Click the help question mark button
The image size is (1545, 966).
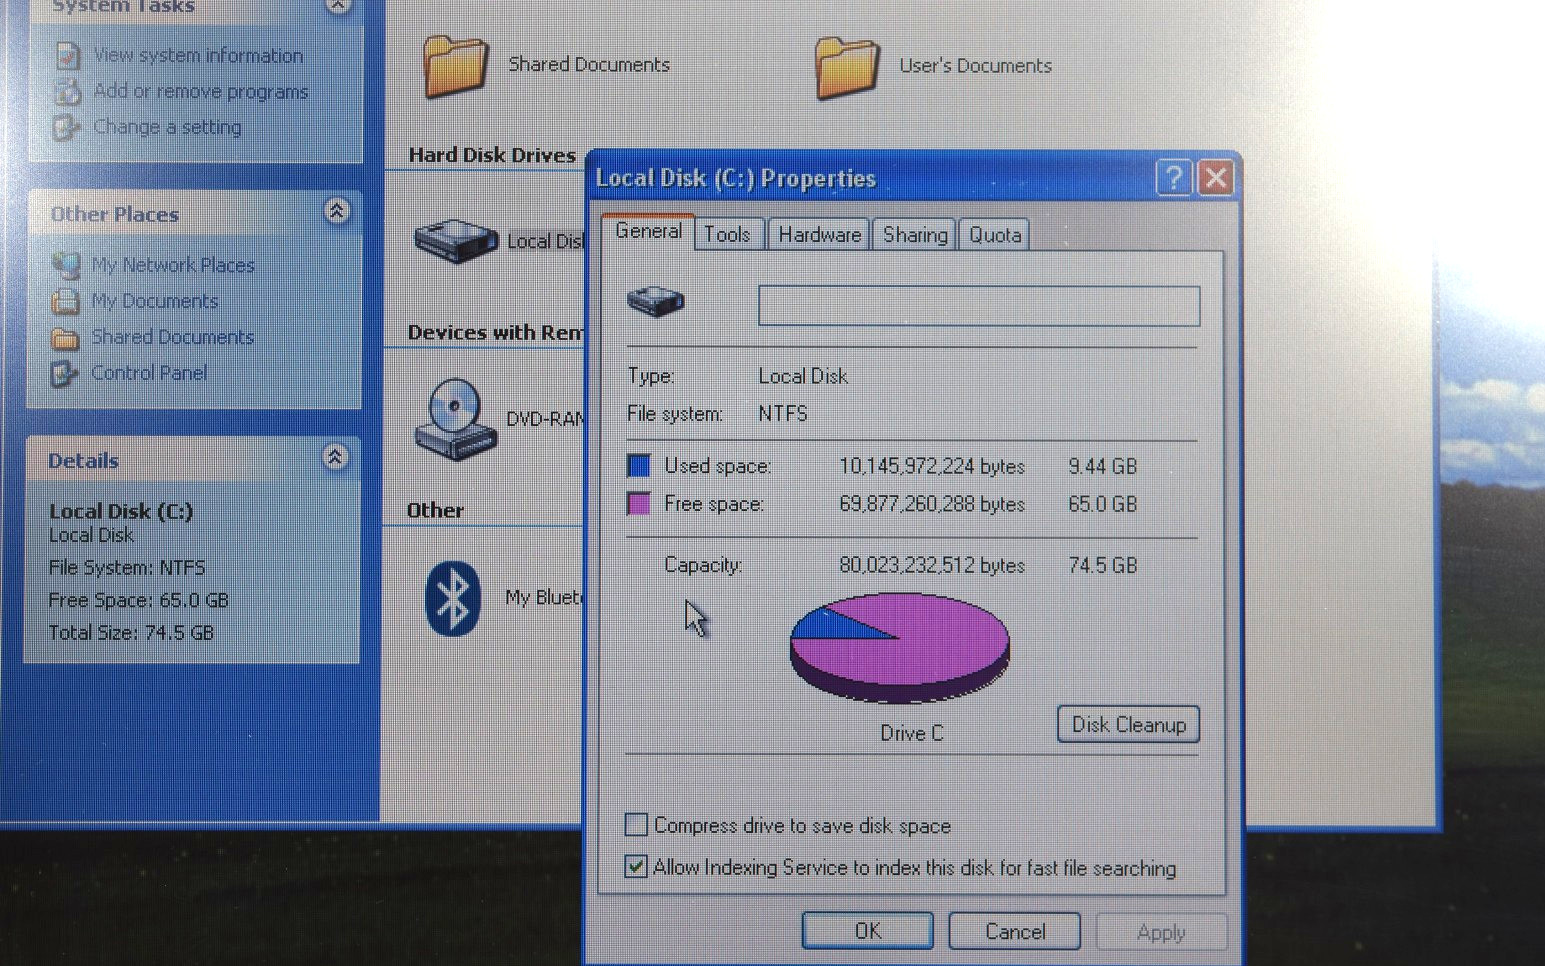click(x=1174, y=179)
